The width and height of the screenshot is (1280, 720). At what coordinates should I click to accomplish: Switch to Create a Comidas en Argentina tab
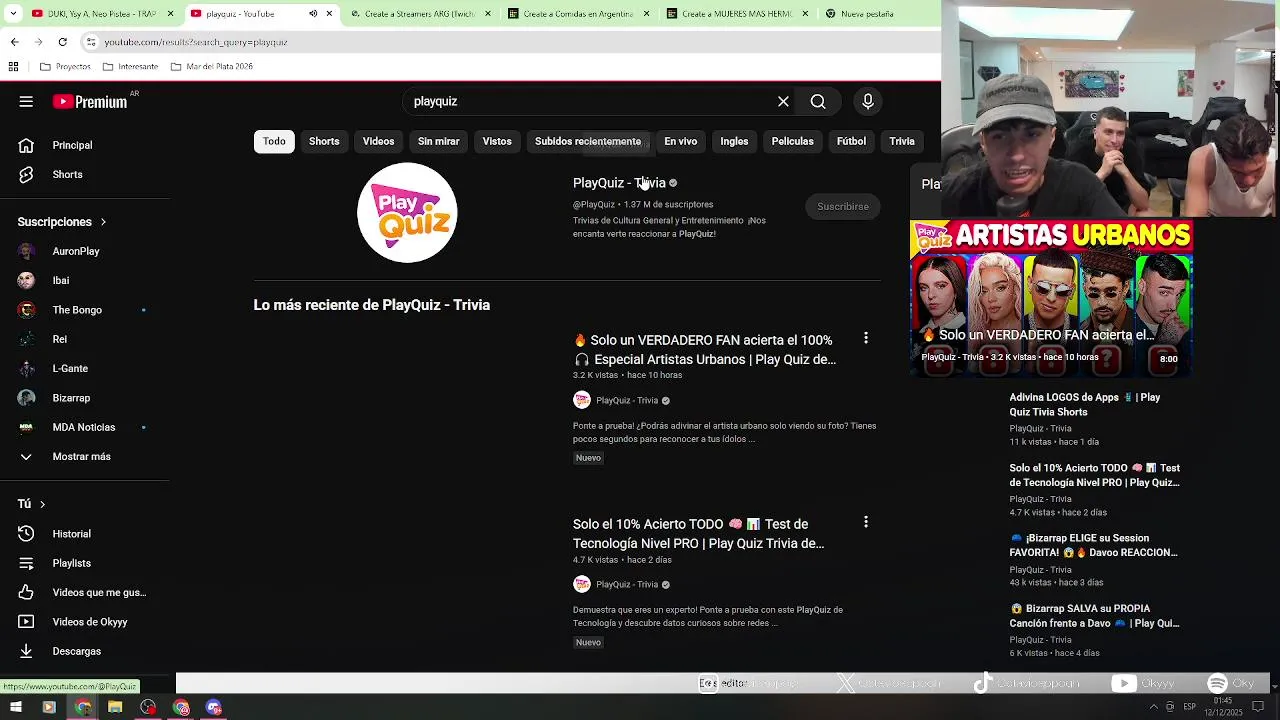point(579,14)
